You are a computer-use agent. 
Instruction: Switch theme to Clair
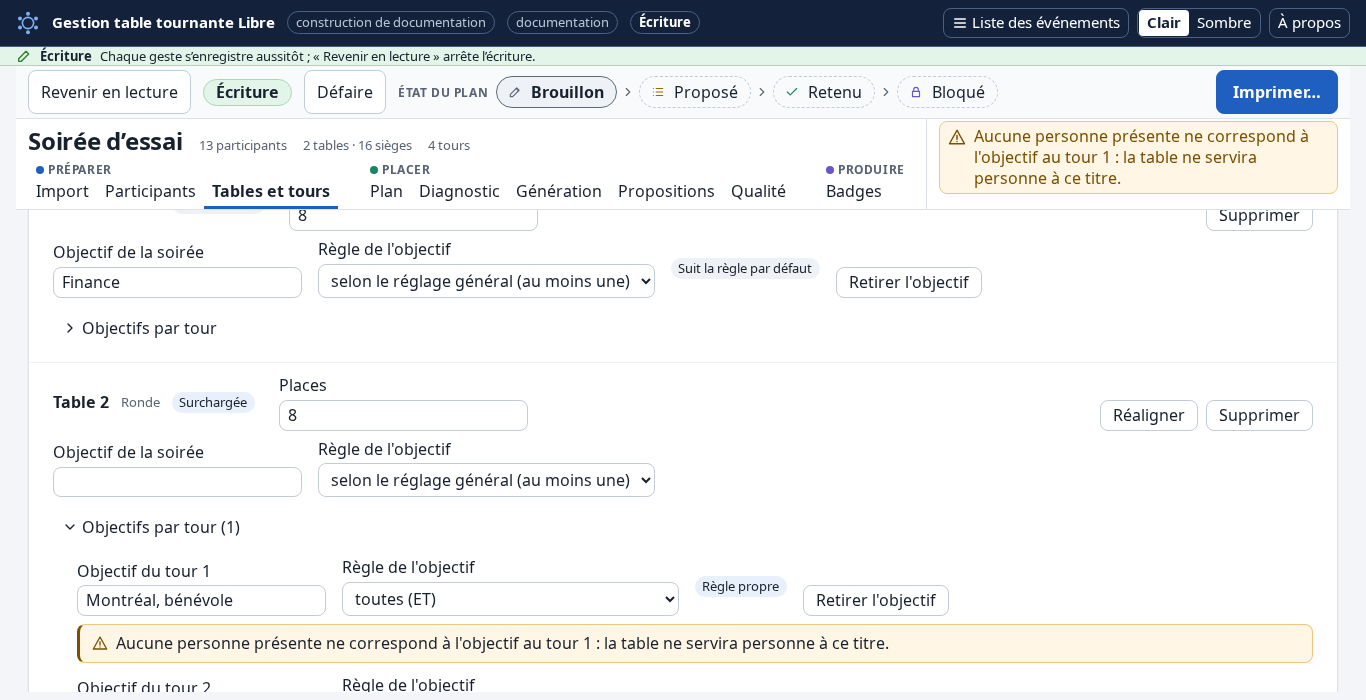tap(1164, 23)
